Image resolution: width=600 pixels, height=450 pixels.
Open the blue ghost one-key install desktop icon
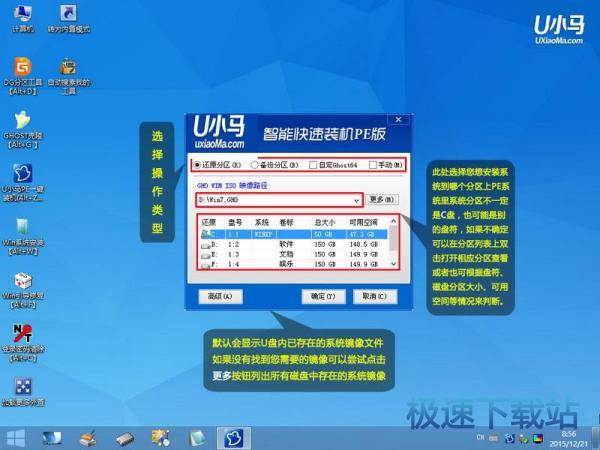click(23, 183)
